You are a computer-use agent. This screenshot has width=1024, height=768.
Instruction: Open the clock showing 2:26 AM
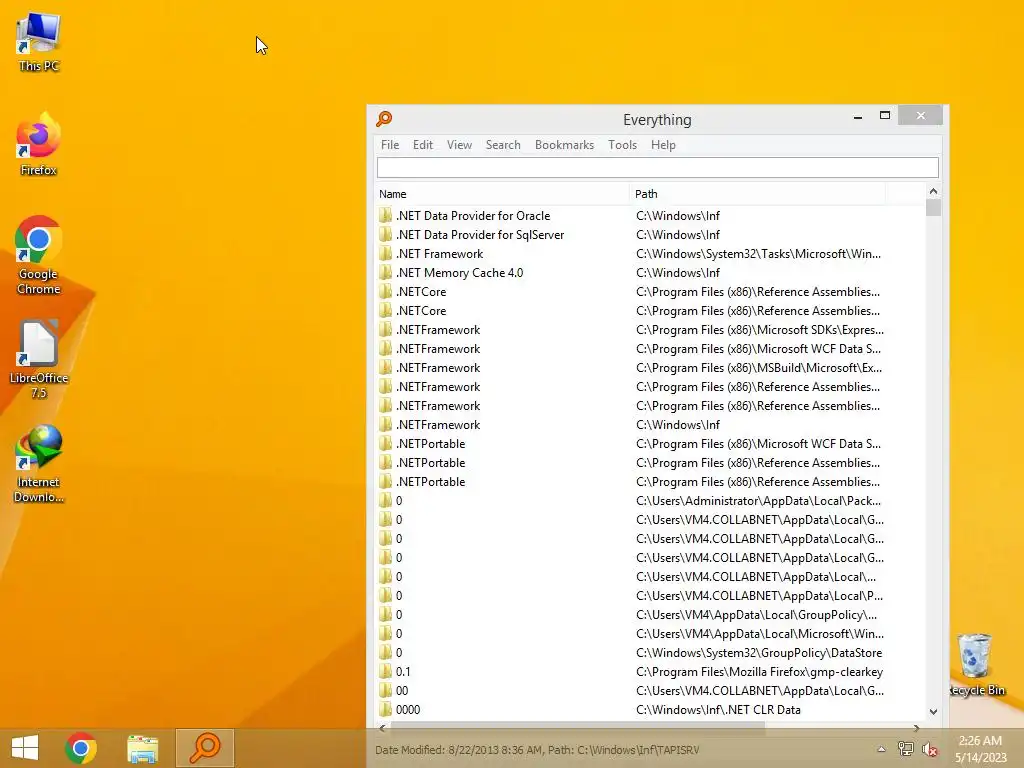click(980, 749)
